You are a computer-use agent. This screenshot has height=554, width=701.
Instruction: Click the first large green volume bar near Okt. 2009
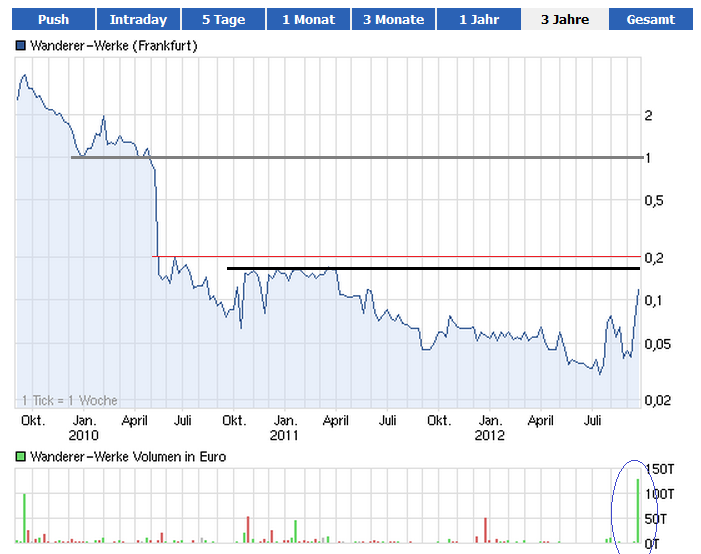(x=25, y=518)
